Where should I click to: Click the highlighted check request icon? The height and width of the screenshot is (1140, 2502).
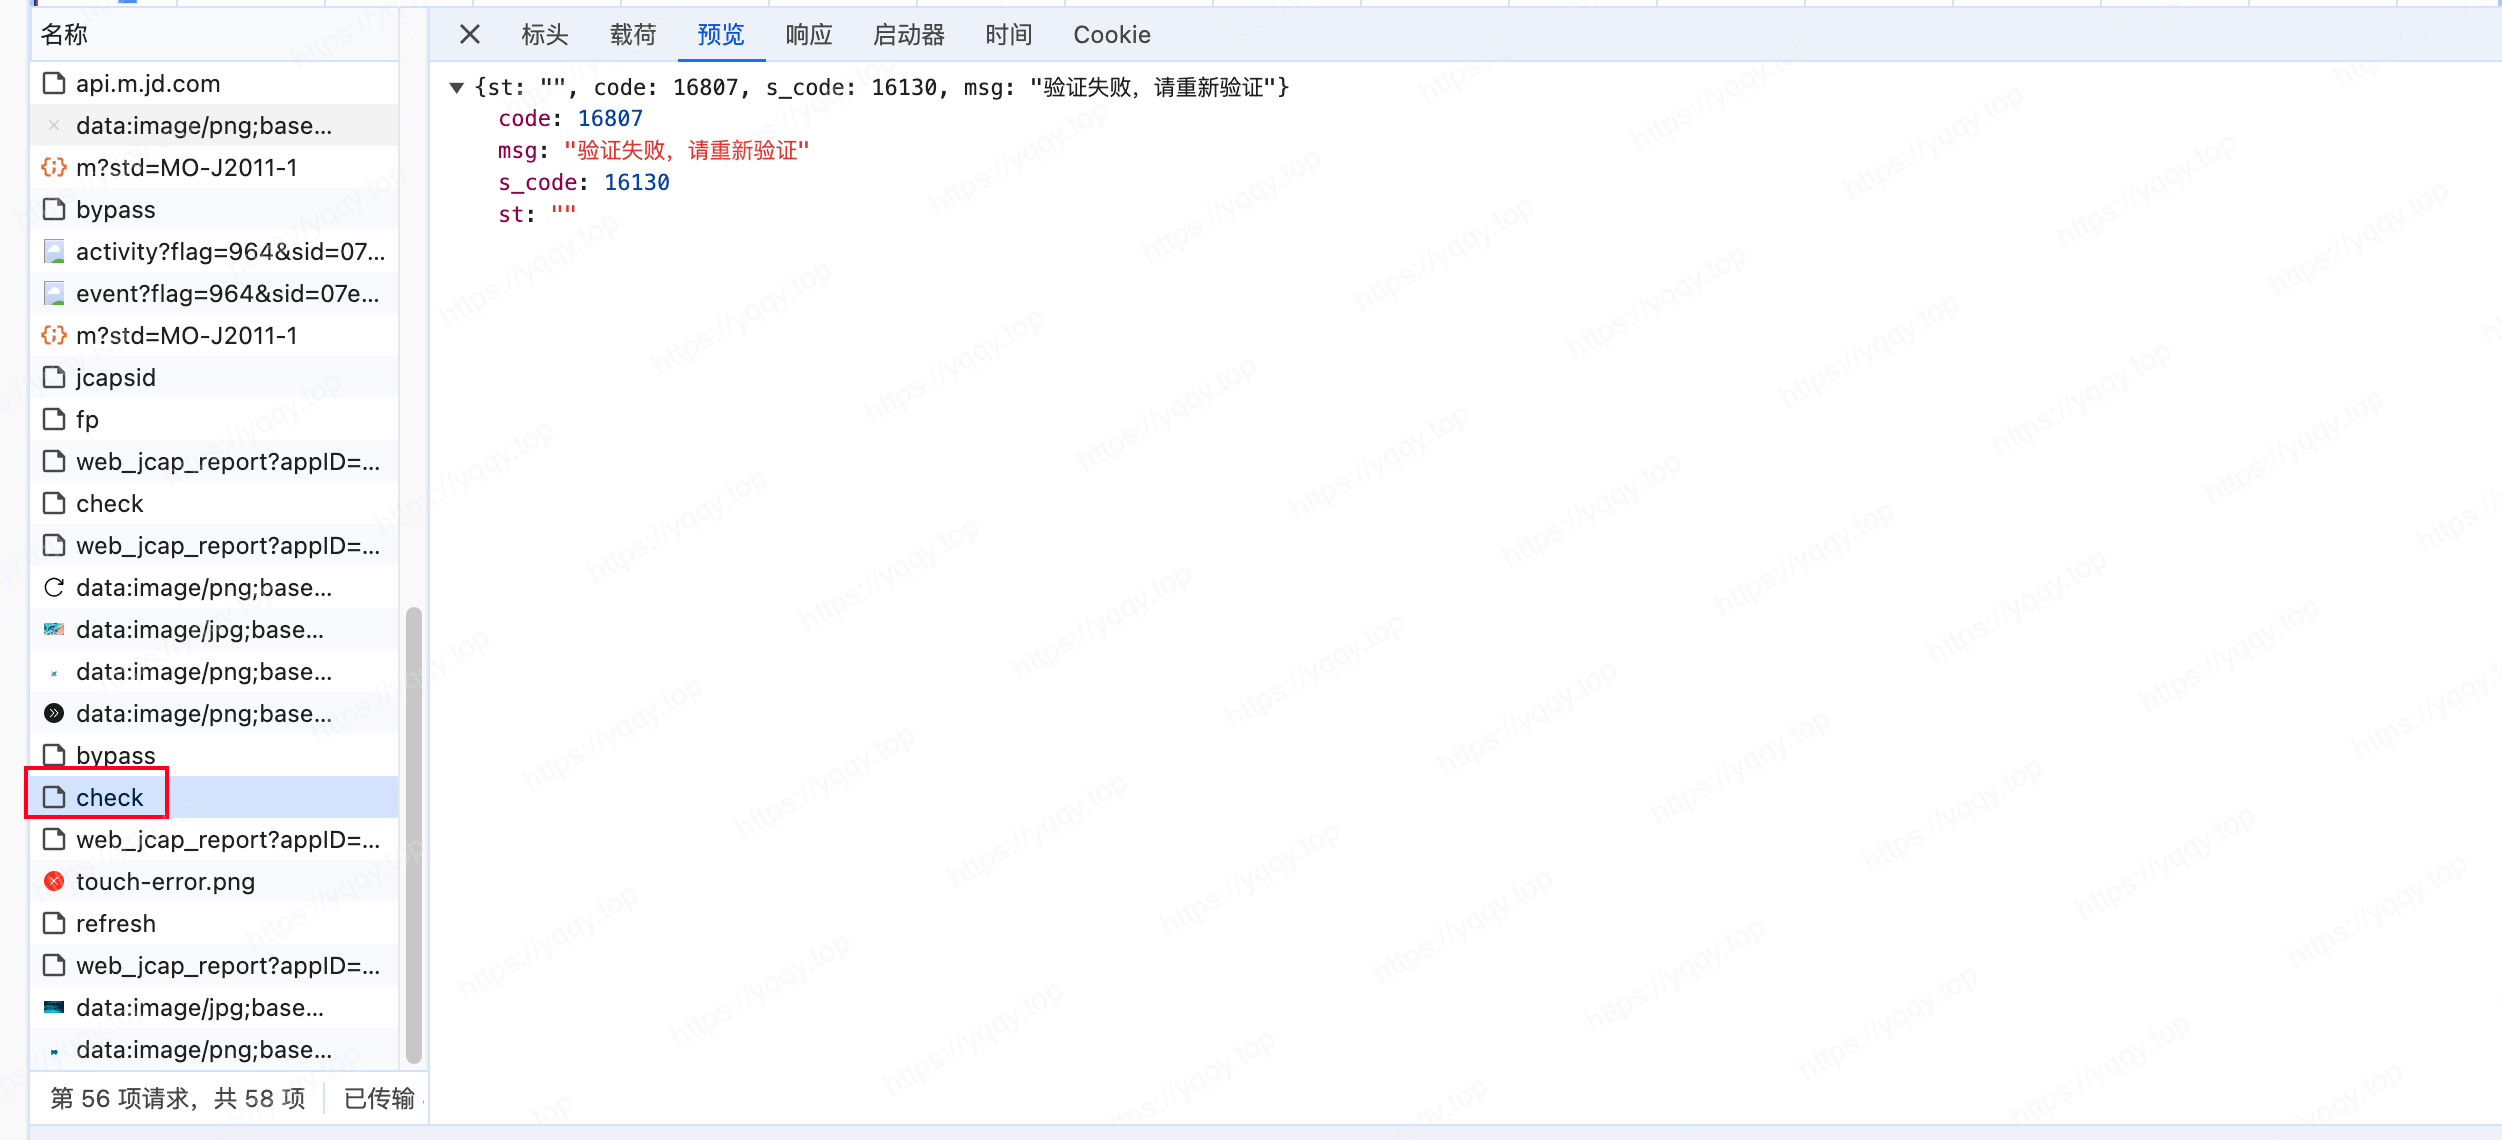(54, 798)
